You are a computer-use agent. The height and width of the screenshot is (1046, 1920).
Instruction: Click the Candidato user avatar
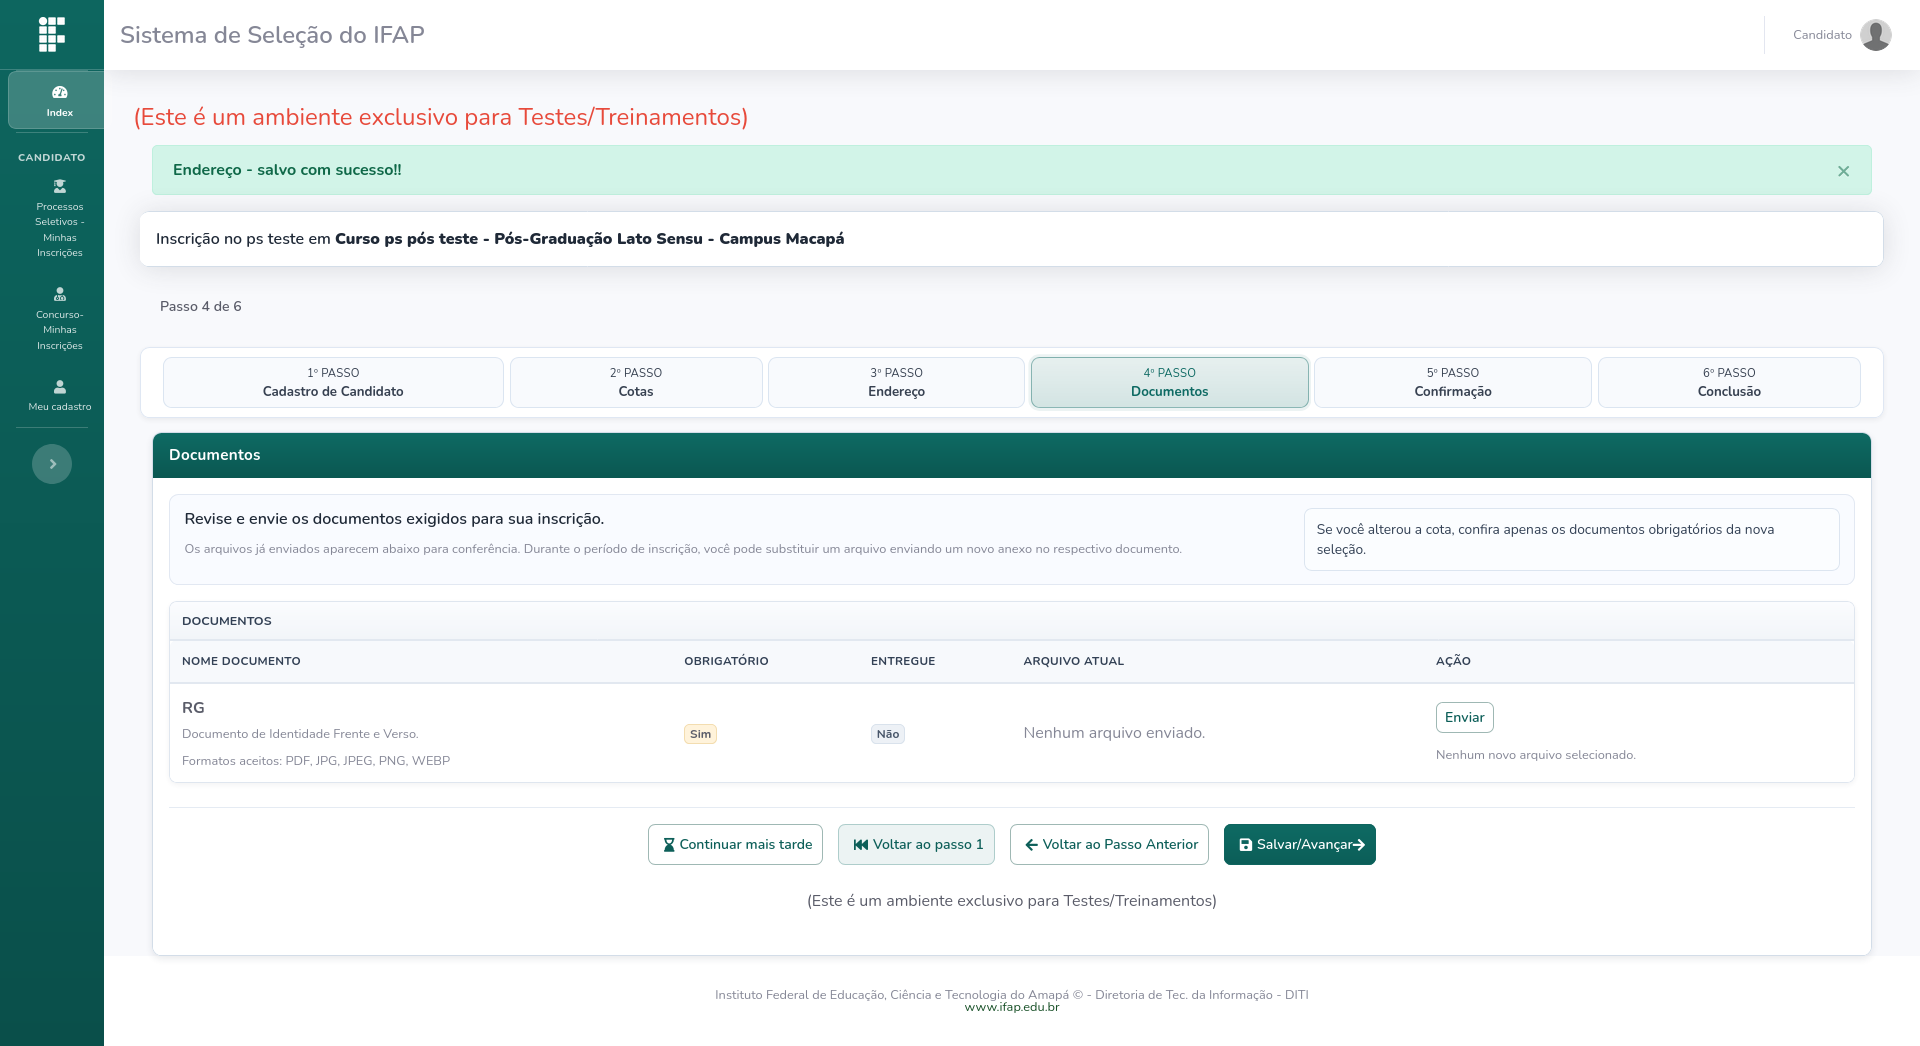[1875, 35]
